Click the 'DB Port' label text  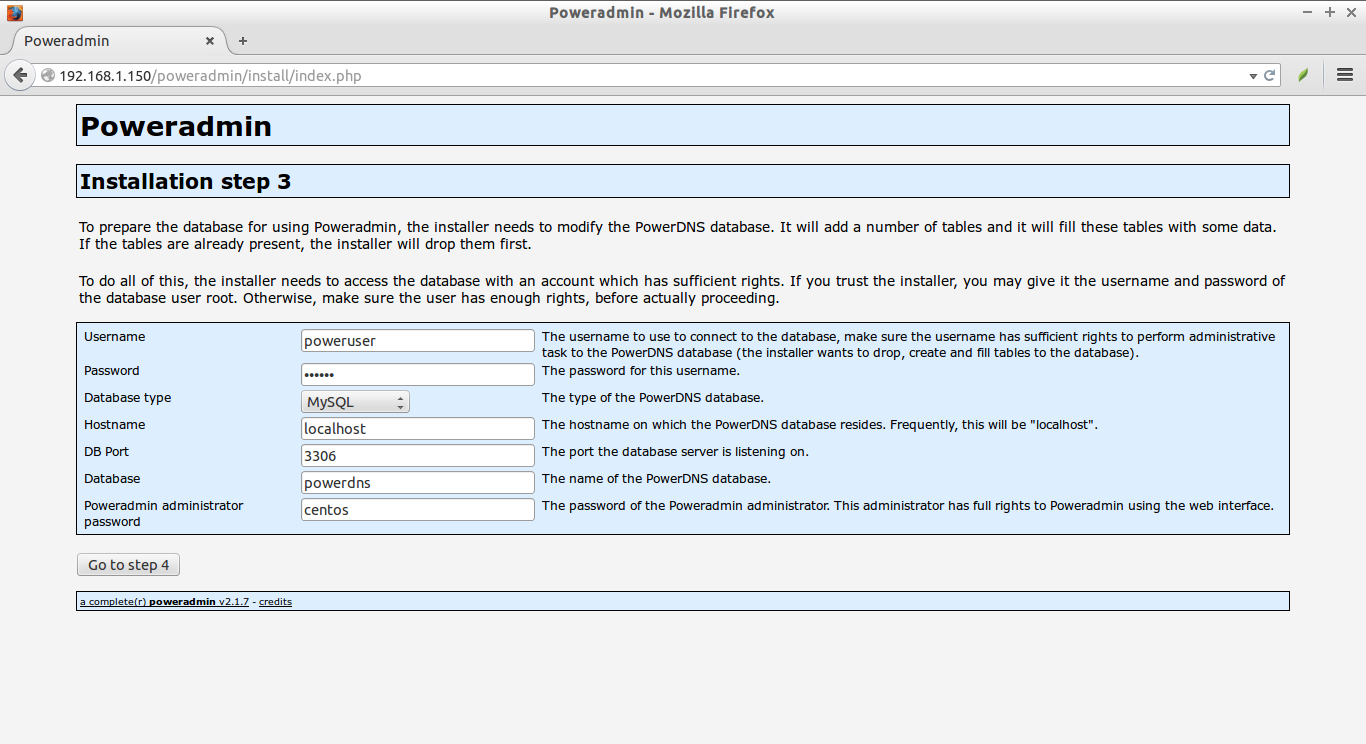point(106,452)
